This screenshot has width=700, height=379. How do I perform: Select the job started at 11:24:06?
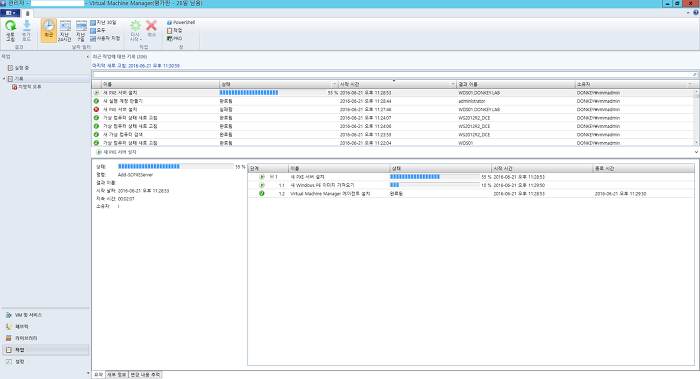point(392,126)
